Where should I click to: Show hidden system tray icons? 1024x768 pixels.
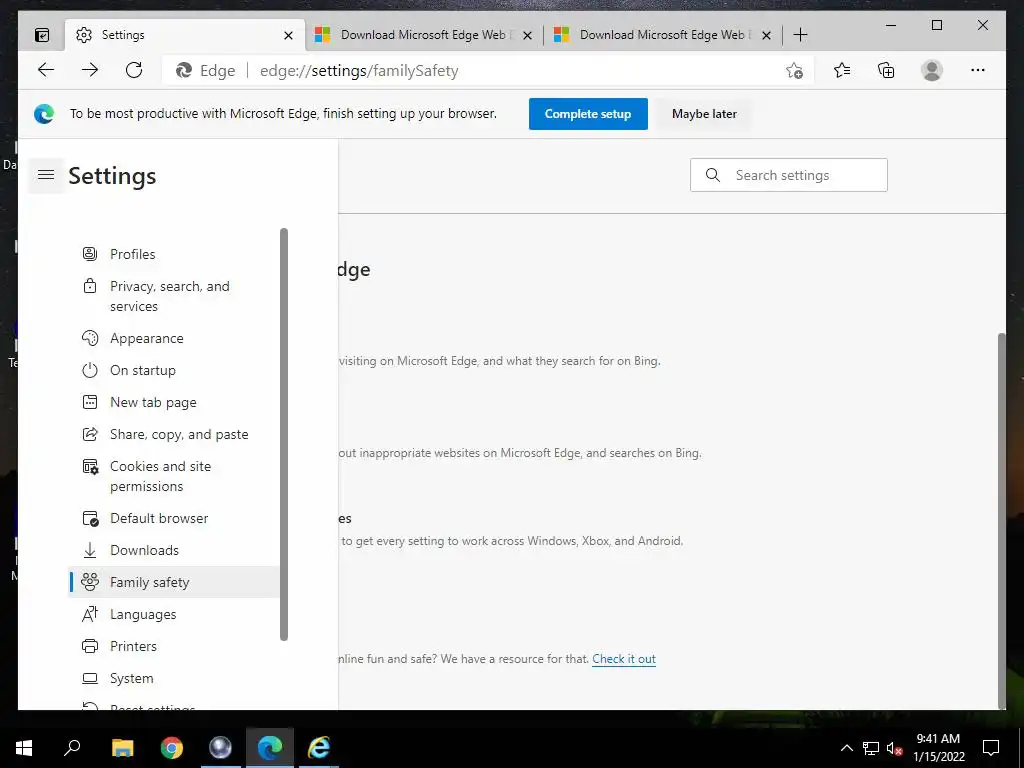(846, 748)
